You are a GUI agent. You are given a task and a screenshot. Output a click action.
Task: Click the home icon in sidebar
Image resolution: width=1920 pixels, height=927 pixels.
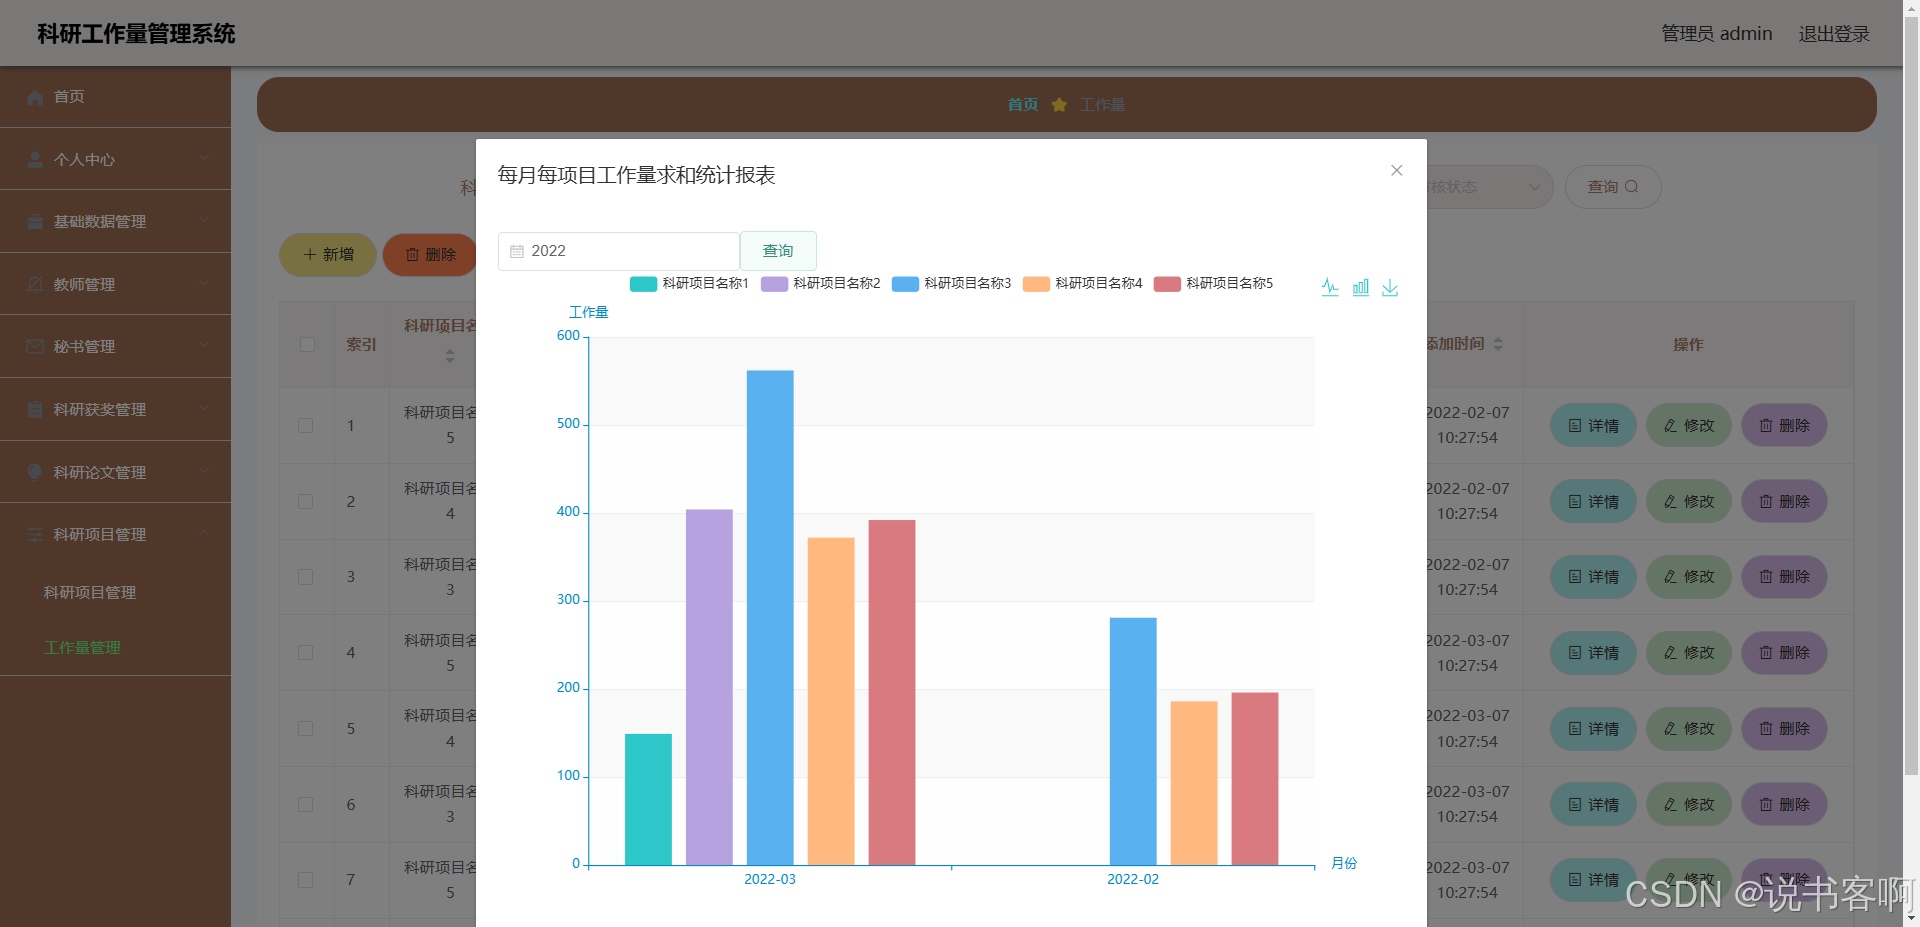pos(35,97)
